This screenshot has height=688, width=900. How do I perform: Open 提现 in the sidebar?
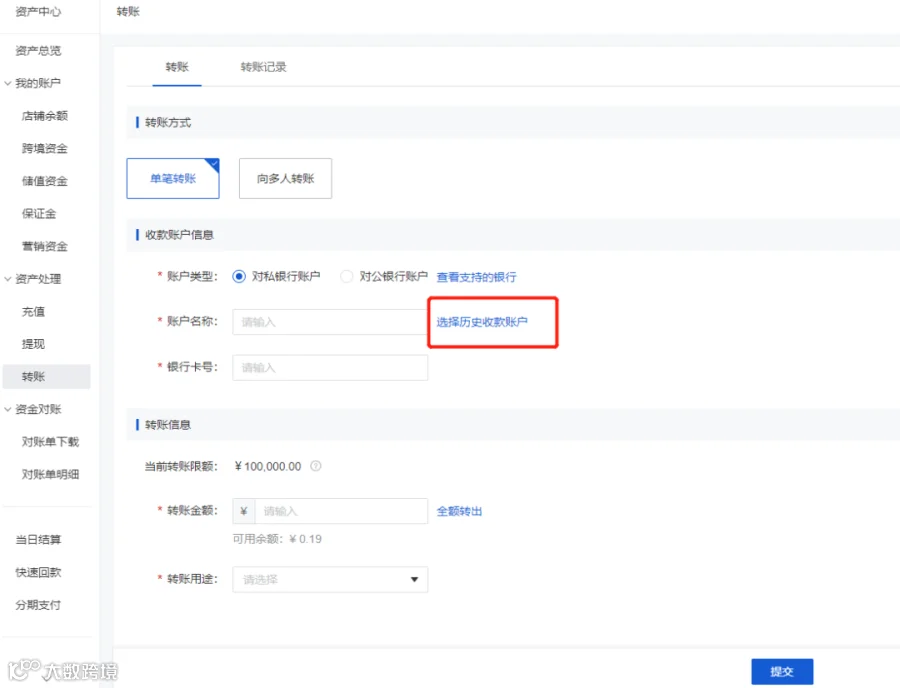[33, 344]
